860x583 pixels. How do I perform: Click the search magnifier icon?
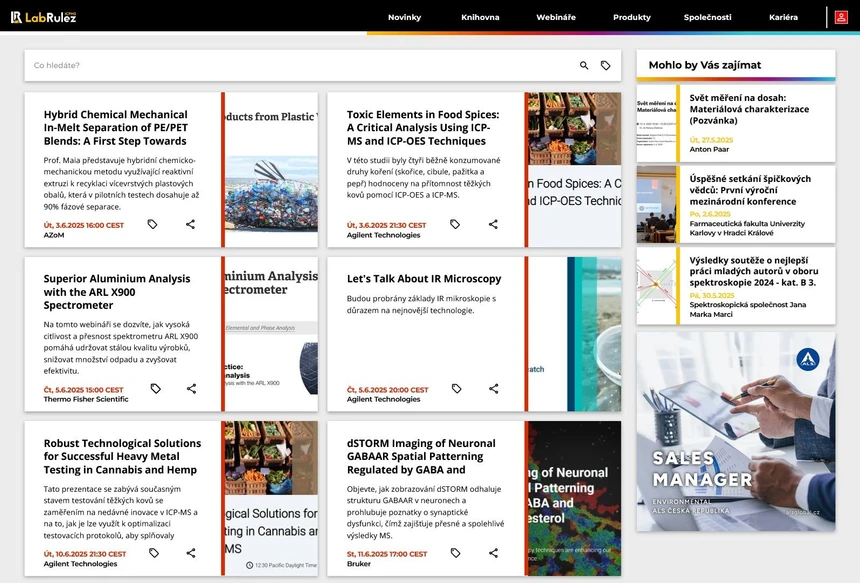[x=584, y=65]
